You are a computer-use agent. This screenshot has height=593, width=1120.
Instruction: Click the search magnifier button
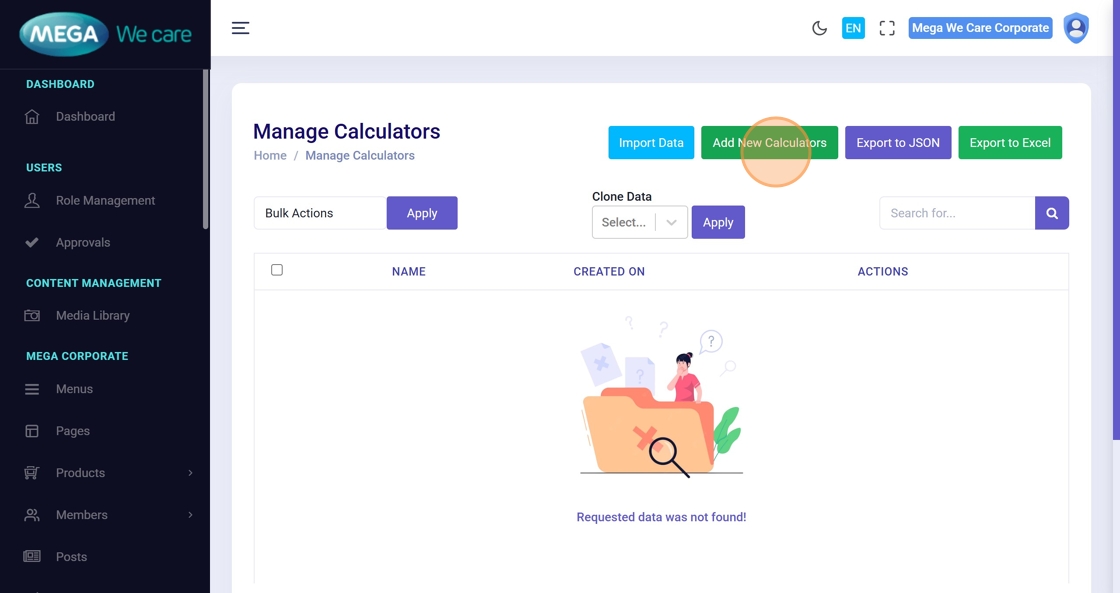[x=1052, y=213]
